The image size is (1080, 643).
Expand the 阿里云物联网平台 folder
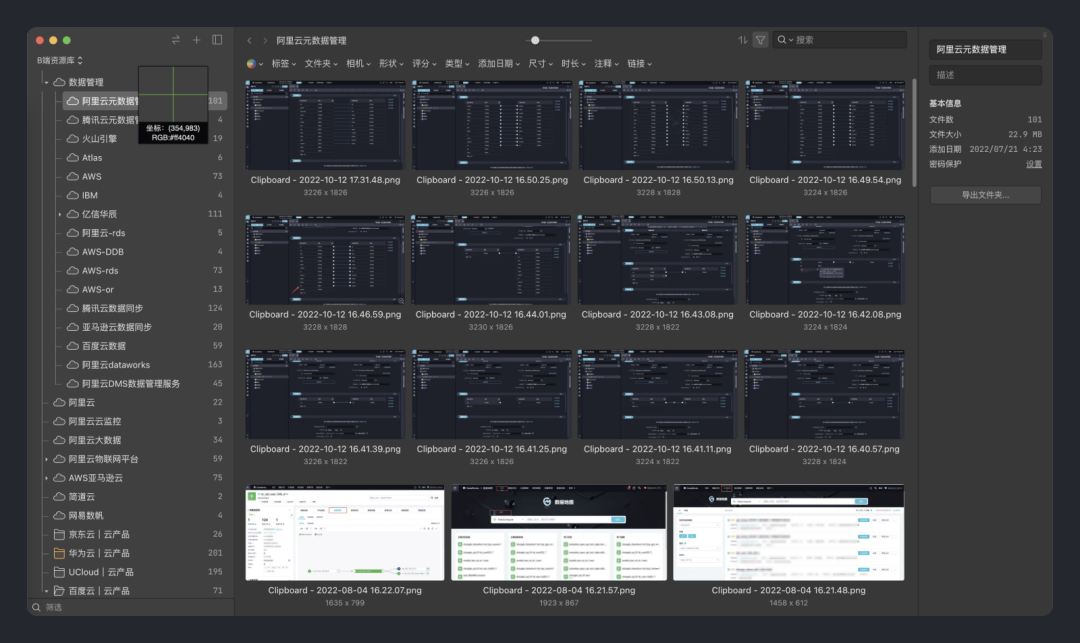pos(46,459)
